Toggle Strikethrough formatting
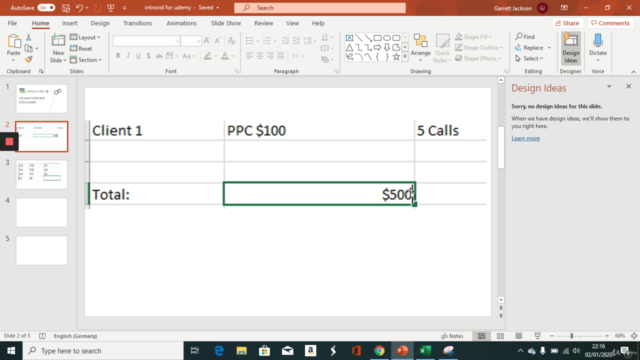This screenshot has width=640, height=360. [159, 56]
